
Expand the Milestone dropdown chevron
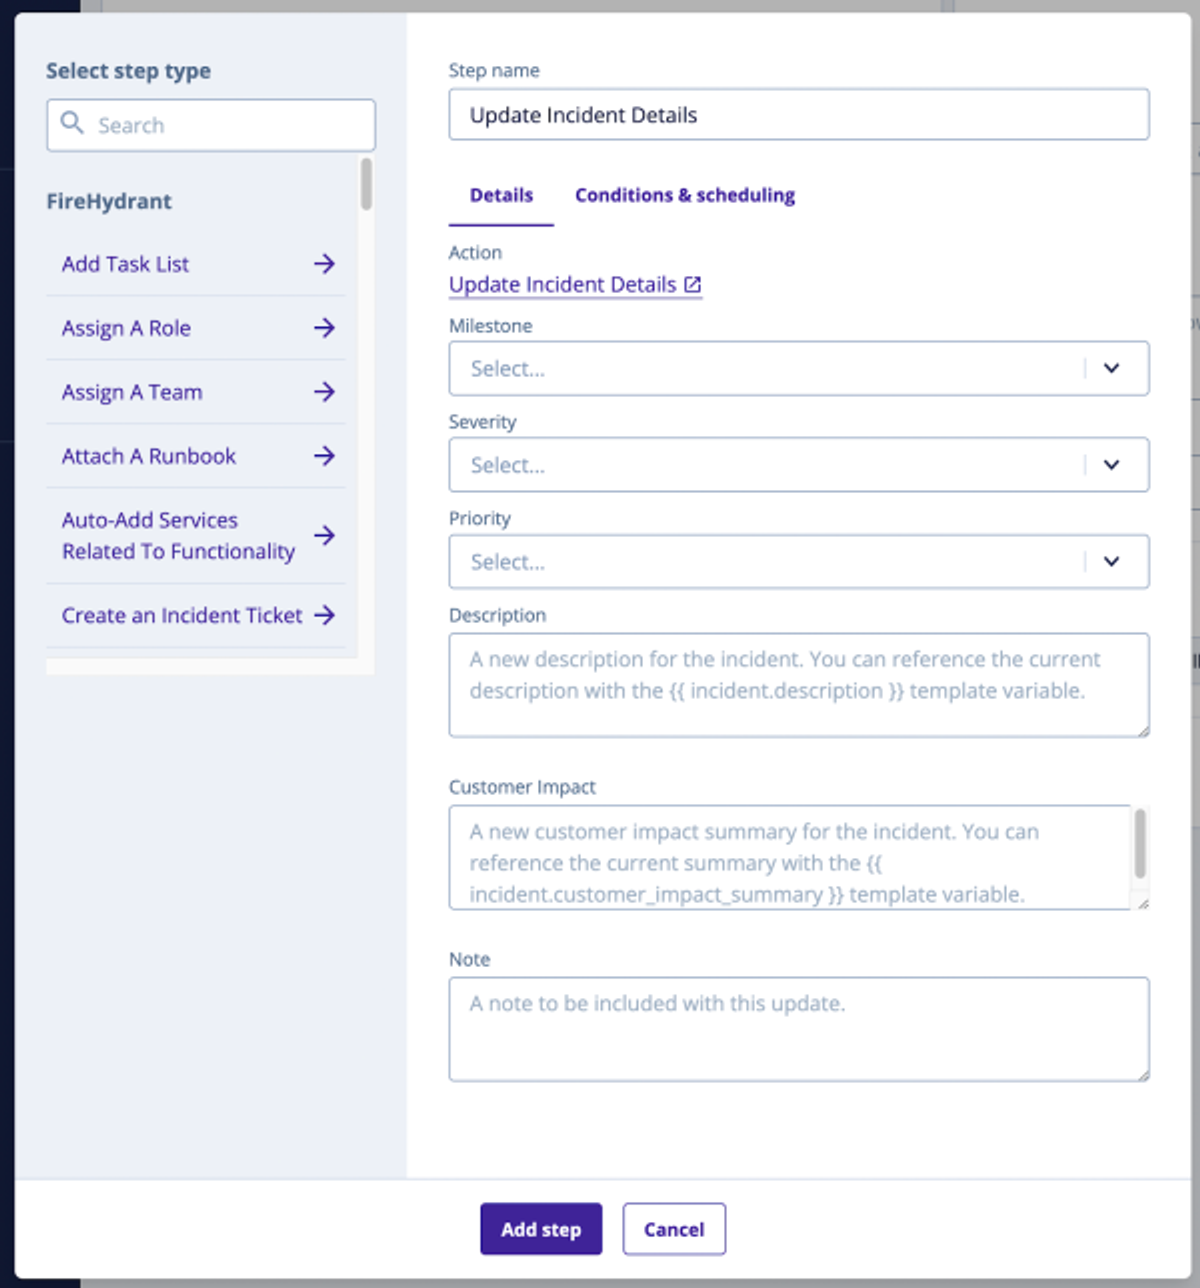click(1111, 368)
